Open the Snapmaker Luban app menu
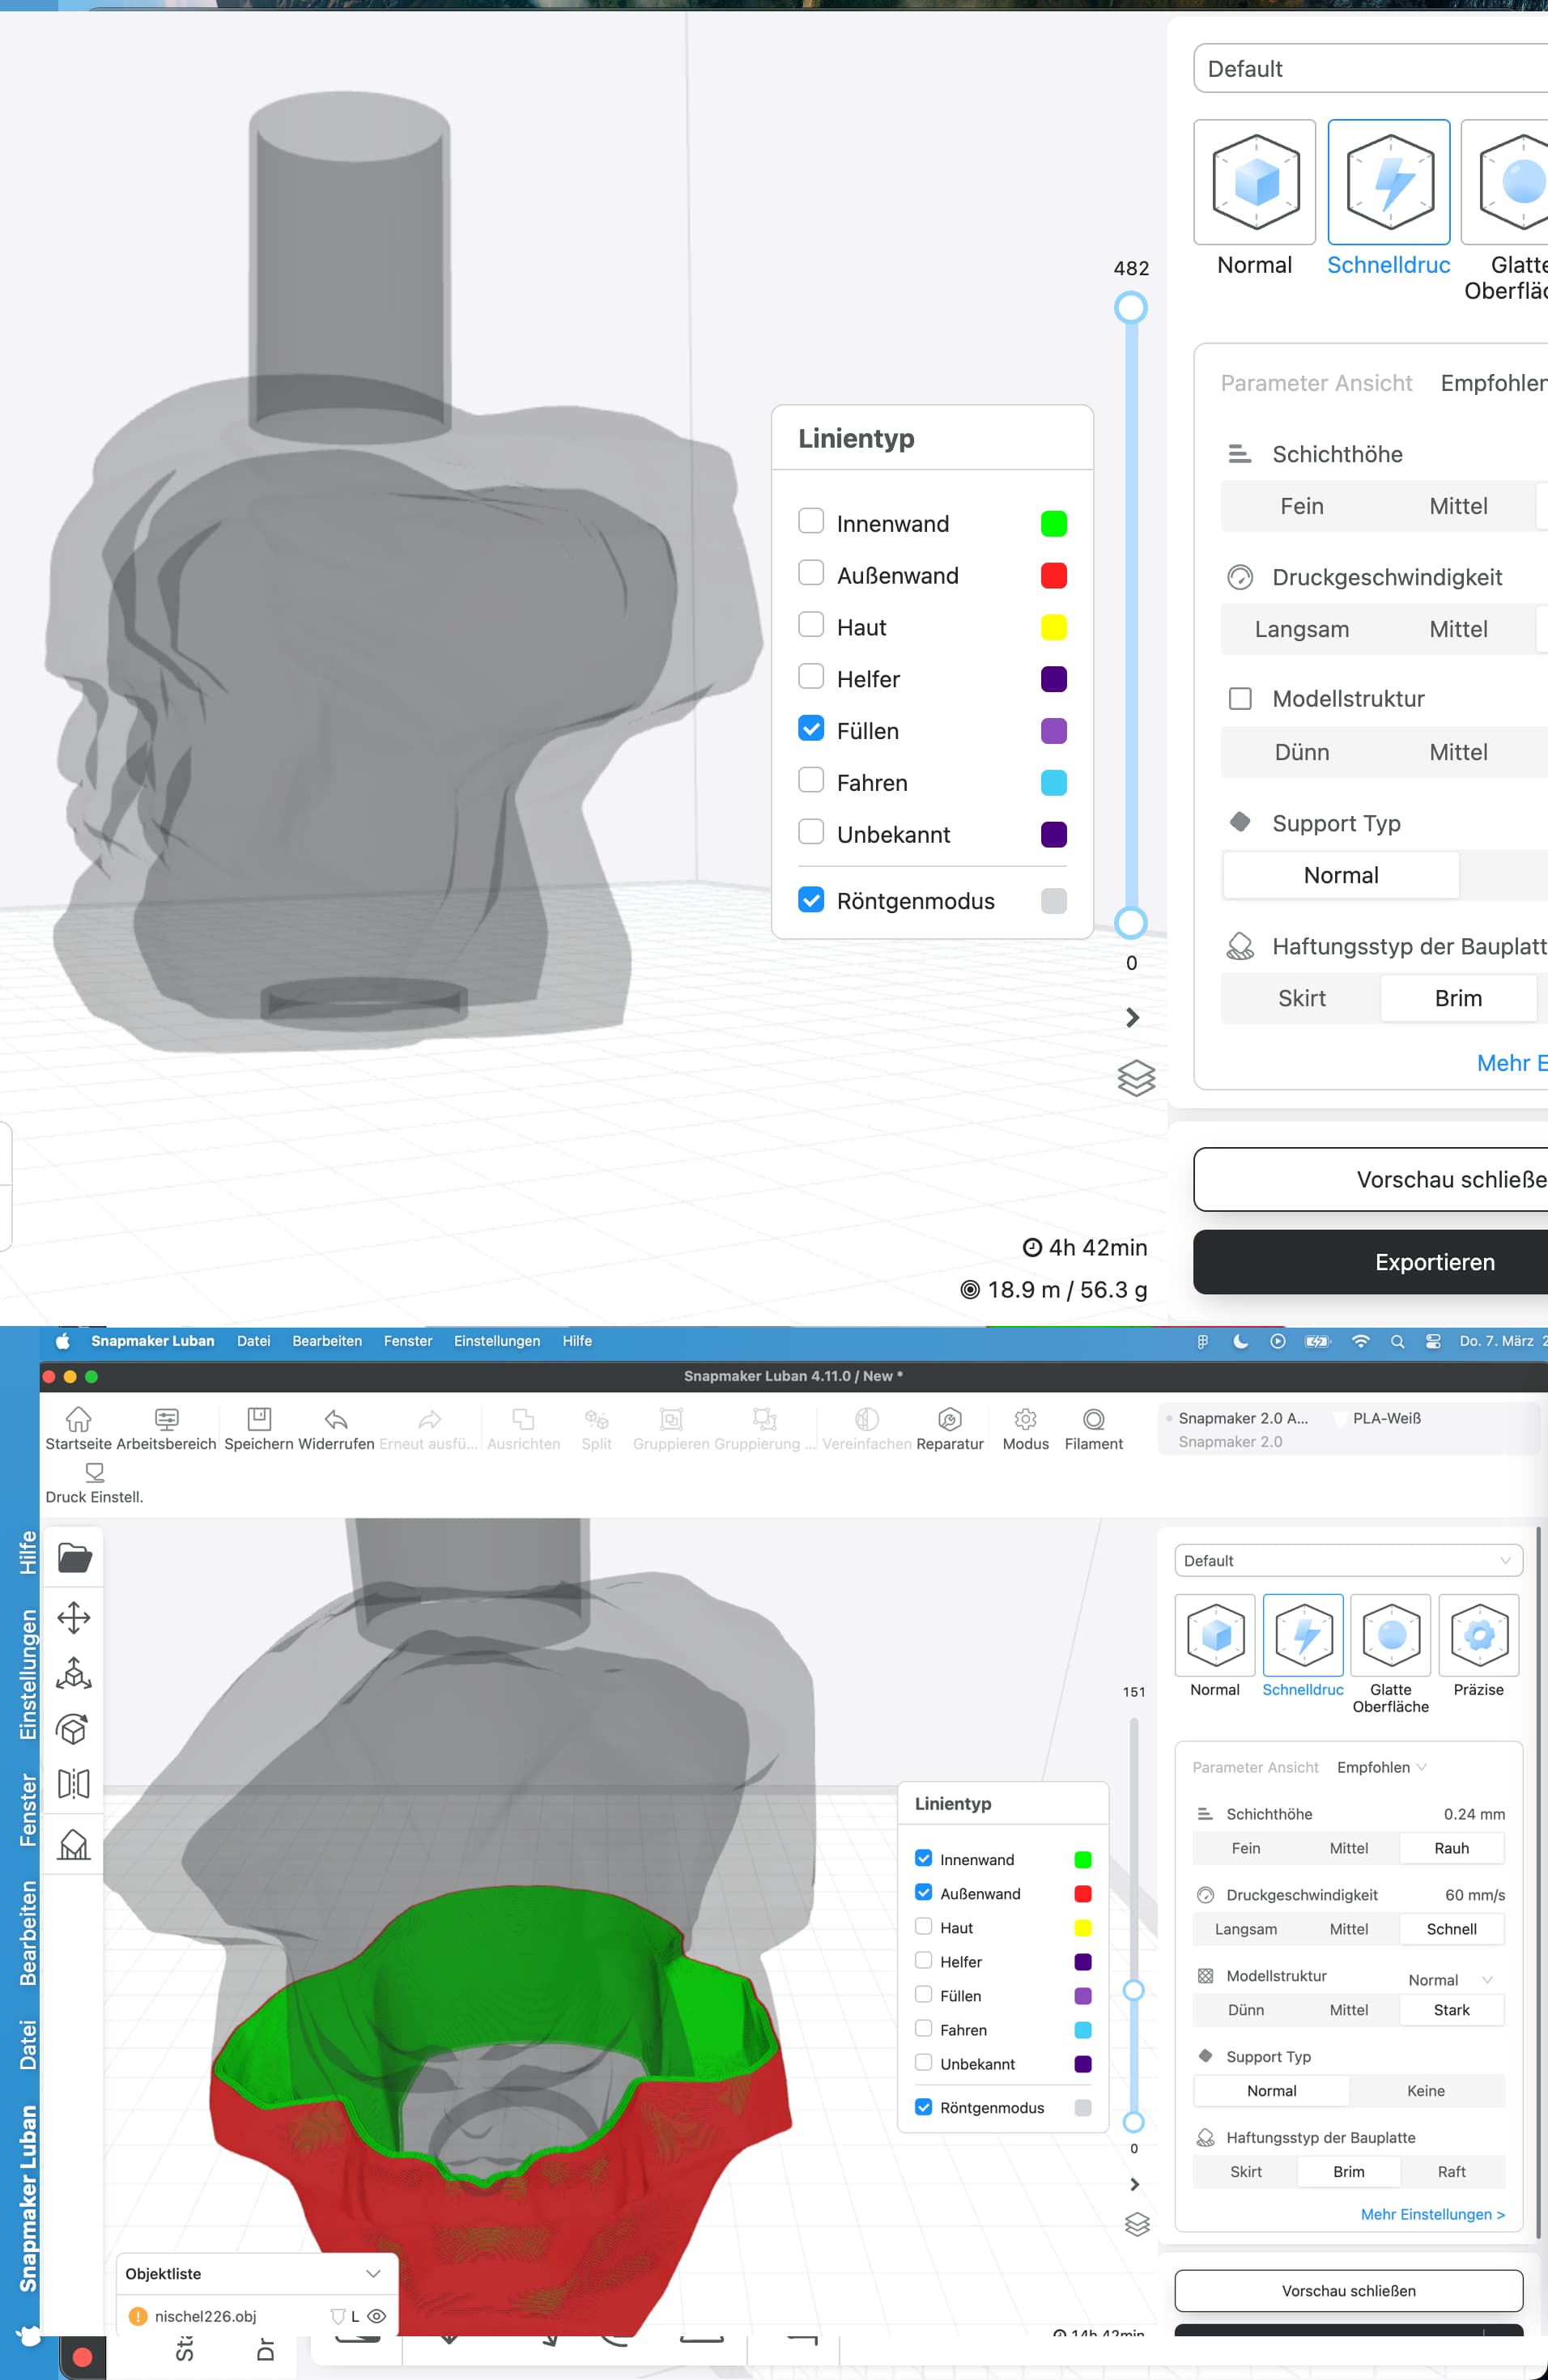 153,1341
